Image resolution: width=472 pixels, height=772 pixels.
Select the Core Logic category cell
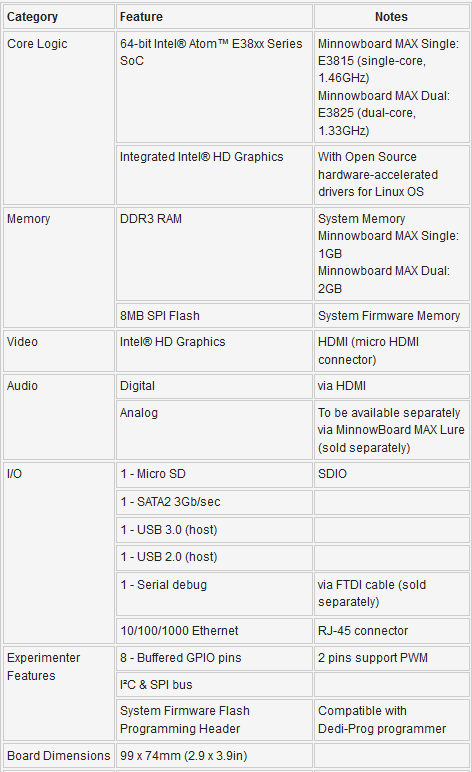click(59, 118)
